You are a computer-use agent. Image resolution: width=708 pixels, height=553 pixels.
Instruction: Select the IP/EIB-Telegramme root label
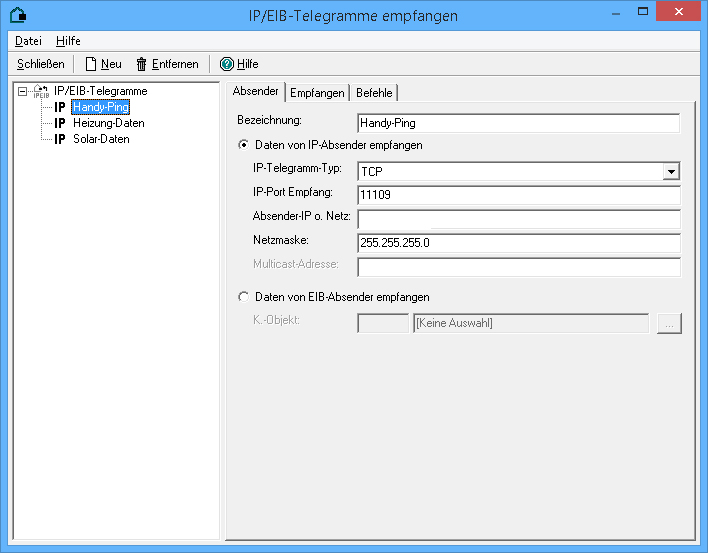click(x=101, y=91)
